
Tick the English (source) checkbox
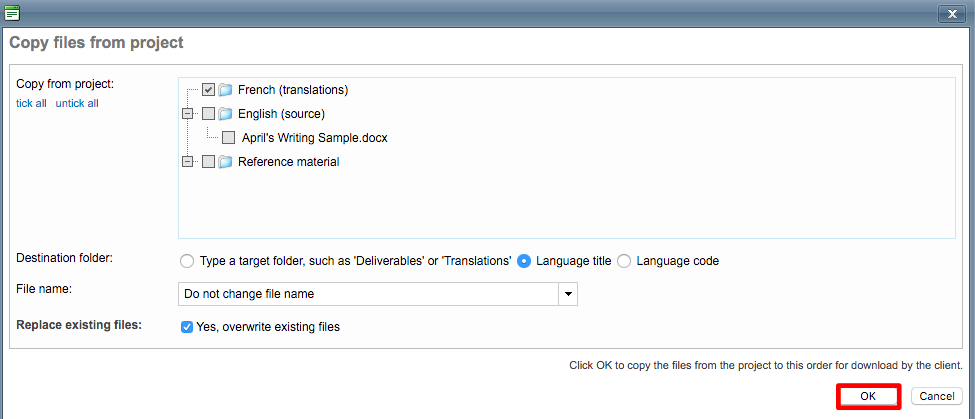point(208,114)
